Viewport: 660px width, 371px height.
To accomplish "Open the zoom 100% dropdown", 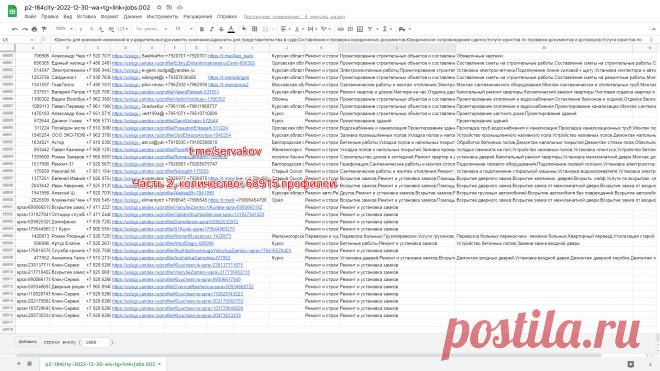I will tap(64, 29).
